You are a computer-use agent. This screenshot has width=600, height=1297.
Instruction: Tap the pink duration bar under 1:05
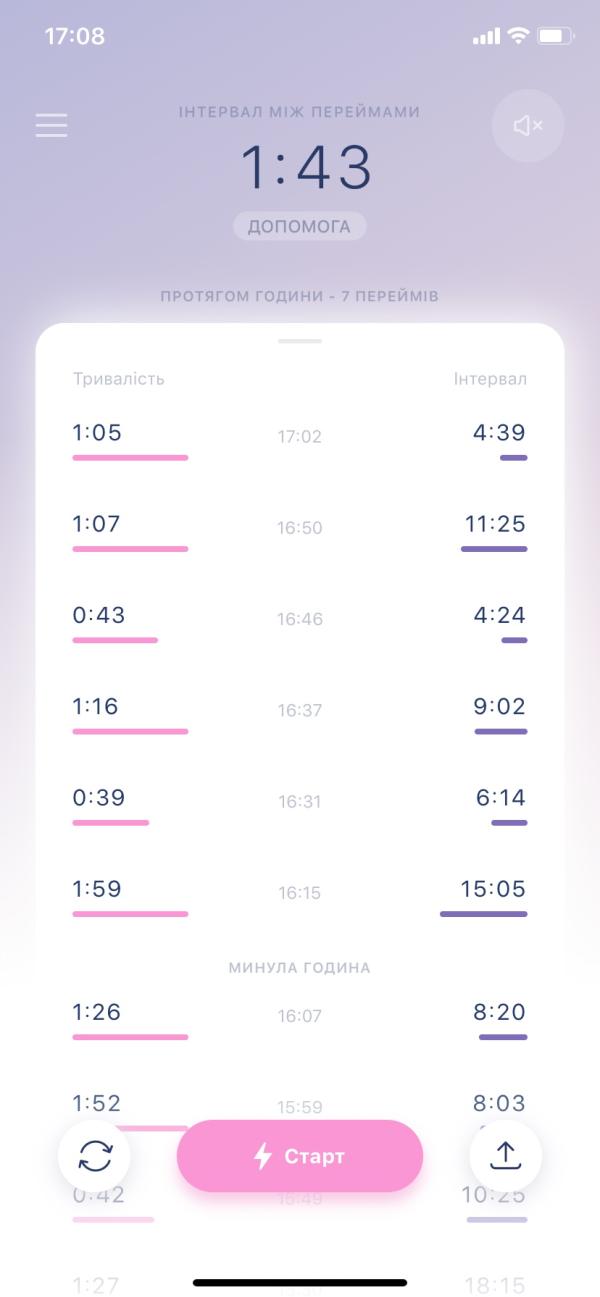coord(130,458)
